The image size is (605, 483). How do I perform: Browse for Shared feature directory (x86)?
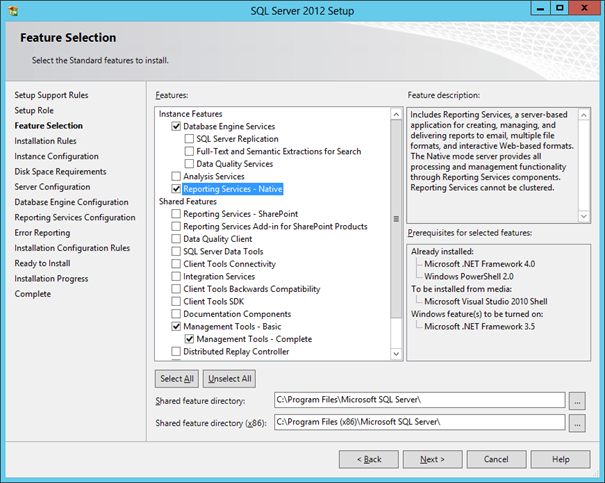click(x=577, y=423)
